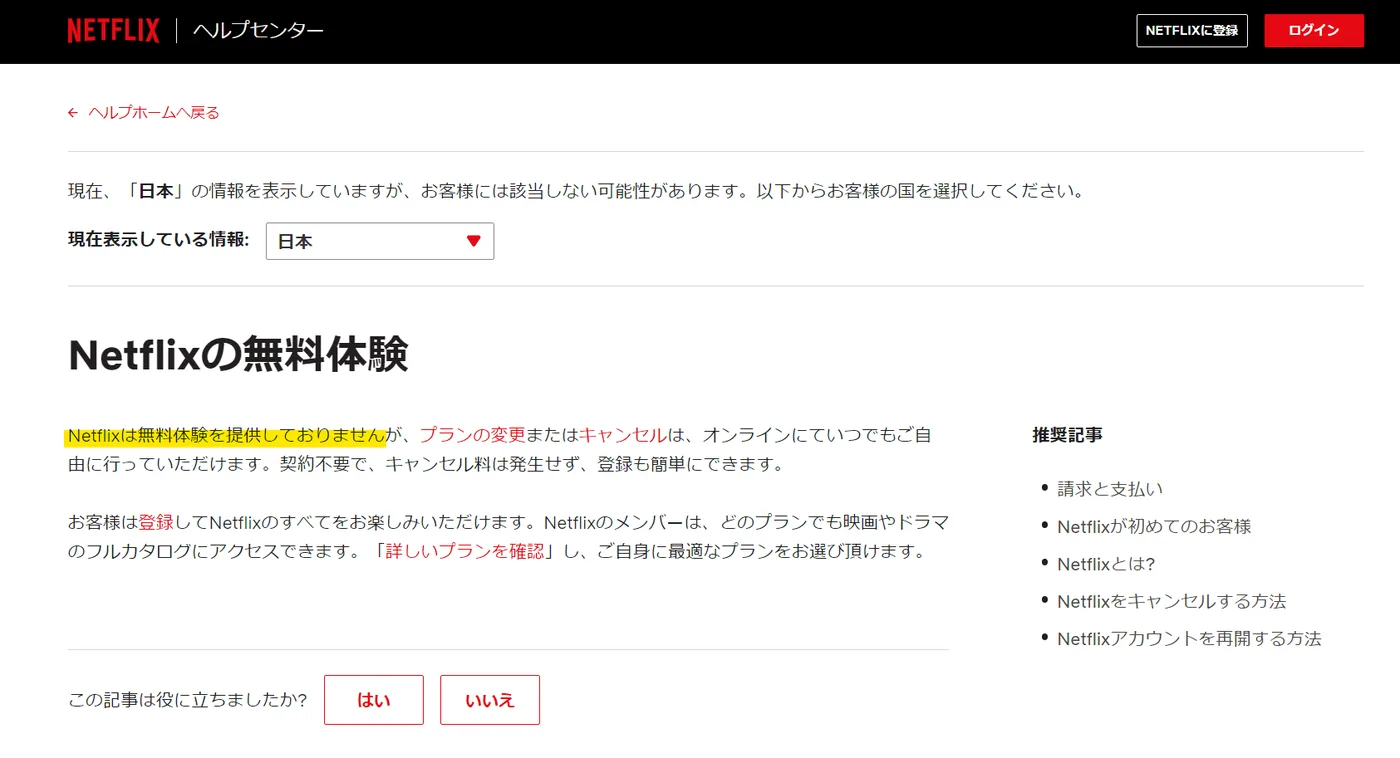Click the highlighted text Netflixは無料体験を提供しておりません
This screenshot has width=1400, height=758.
[x=226, y=435]
